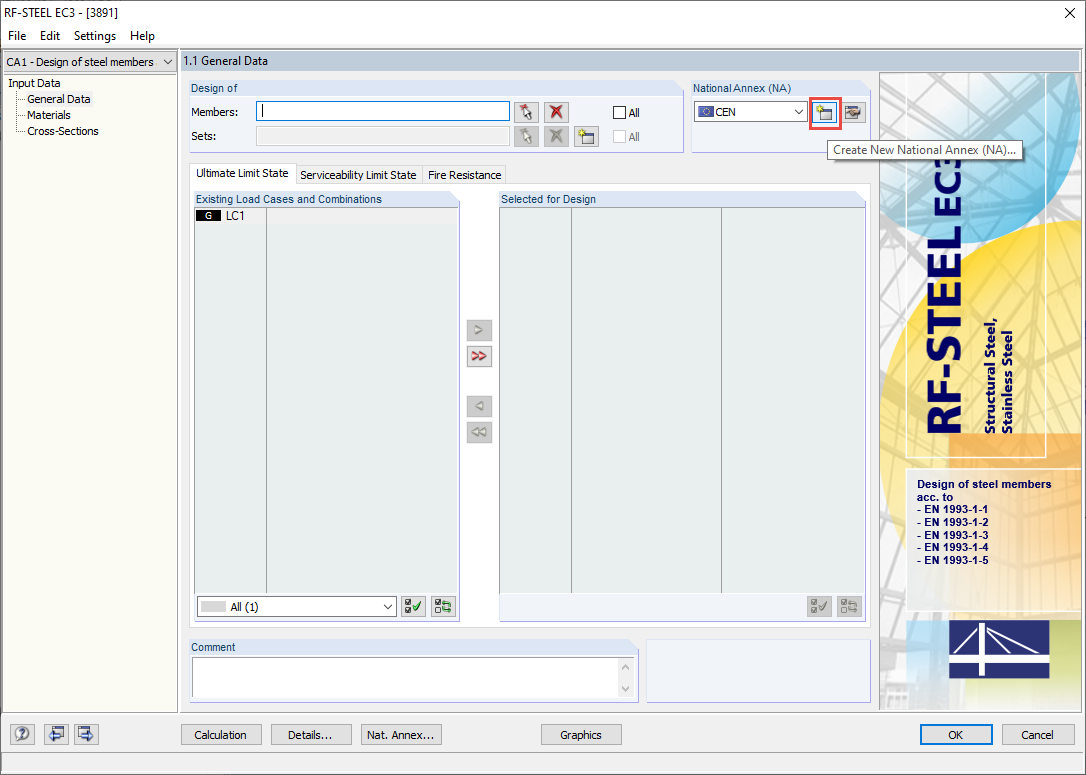Open the Edit menu

pyautogui.click(x=49, y=36)
